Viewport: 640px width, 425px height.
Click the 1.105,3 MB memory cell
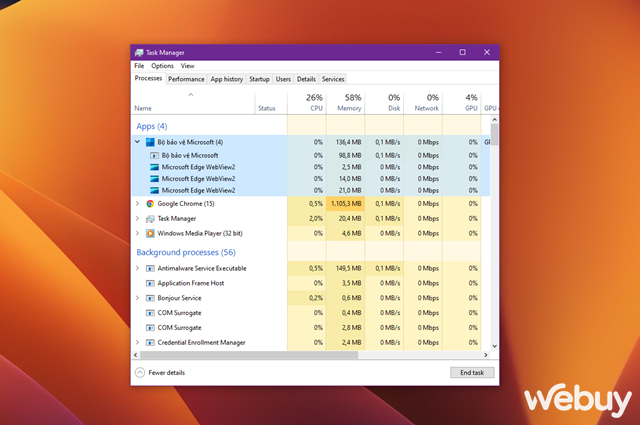click(345, 204)
